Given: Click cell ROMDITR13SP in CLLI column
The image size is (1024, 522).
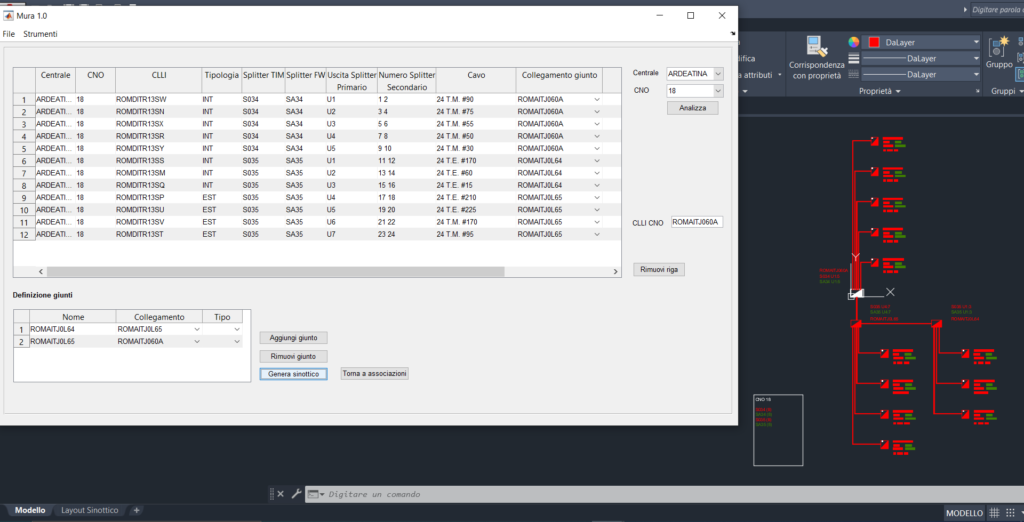Looking at the screenshot, I should pyautogui.click(x=159, y=197).
